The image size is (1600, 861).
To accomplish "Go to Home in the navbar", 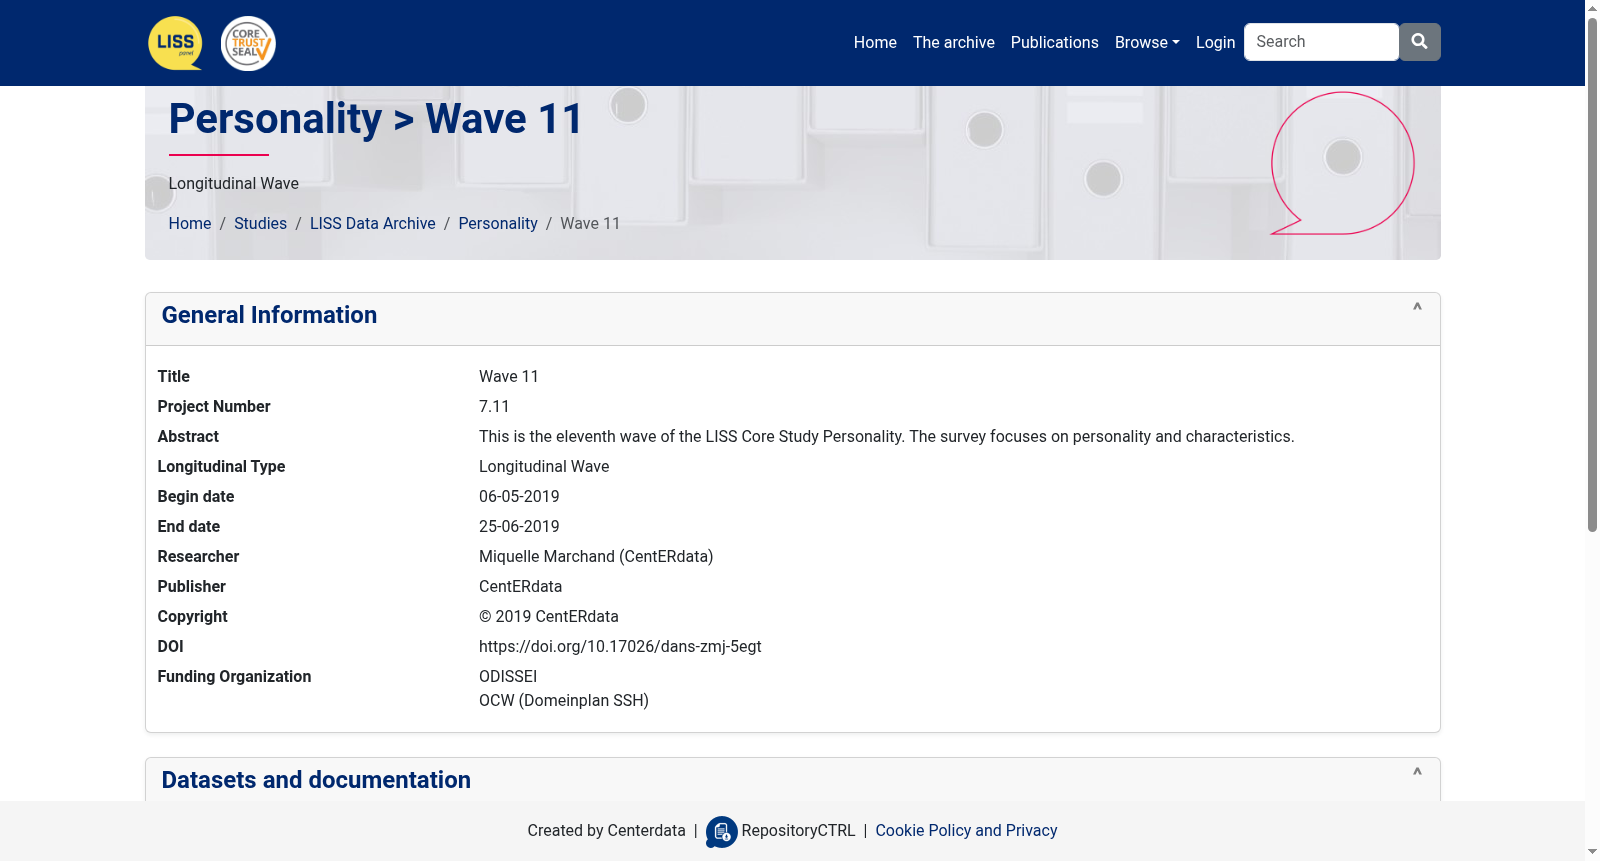I will 875,42.
